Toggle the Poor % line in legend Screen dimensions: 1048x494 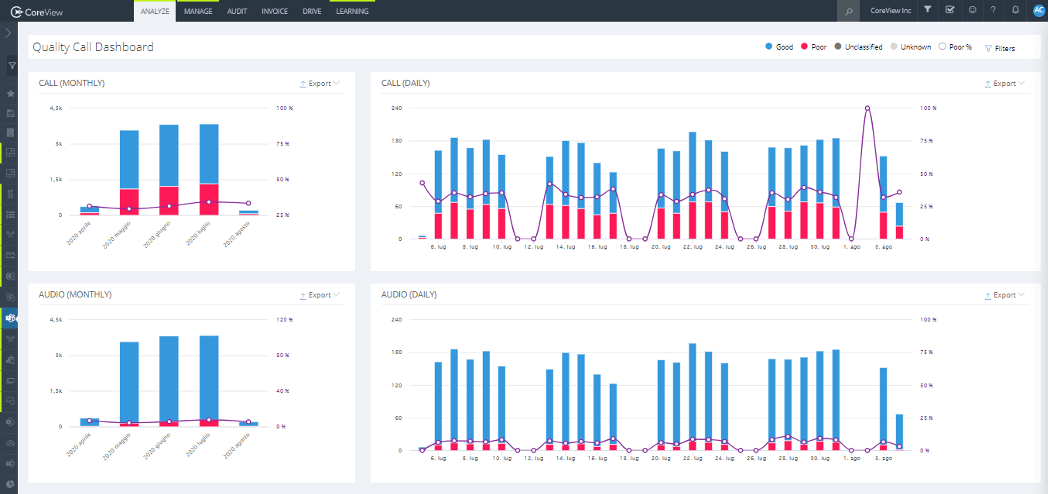tap(955, 47)
